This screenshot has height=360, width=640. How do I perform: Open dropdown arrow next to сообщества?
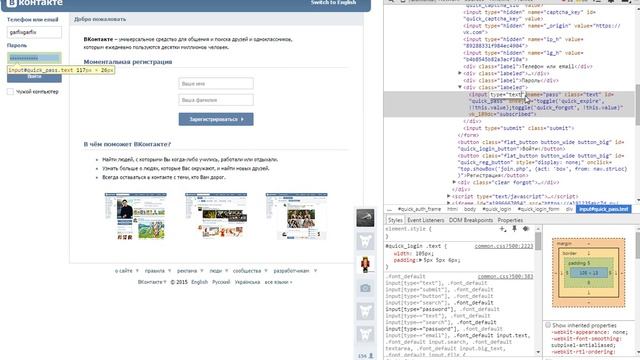[266, 271]
